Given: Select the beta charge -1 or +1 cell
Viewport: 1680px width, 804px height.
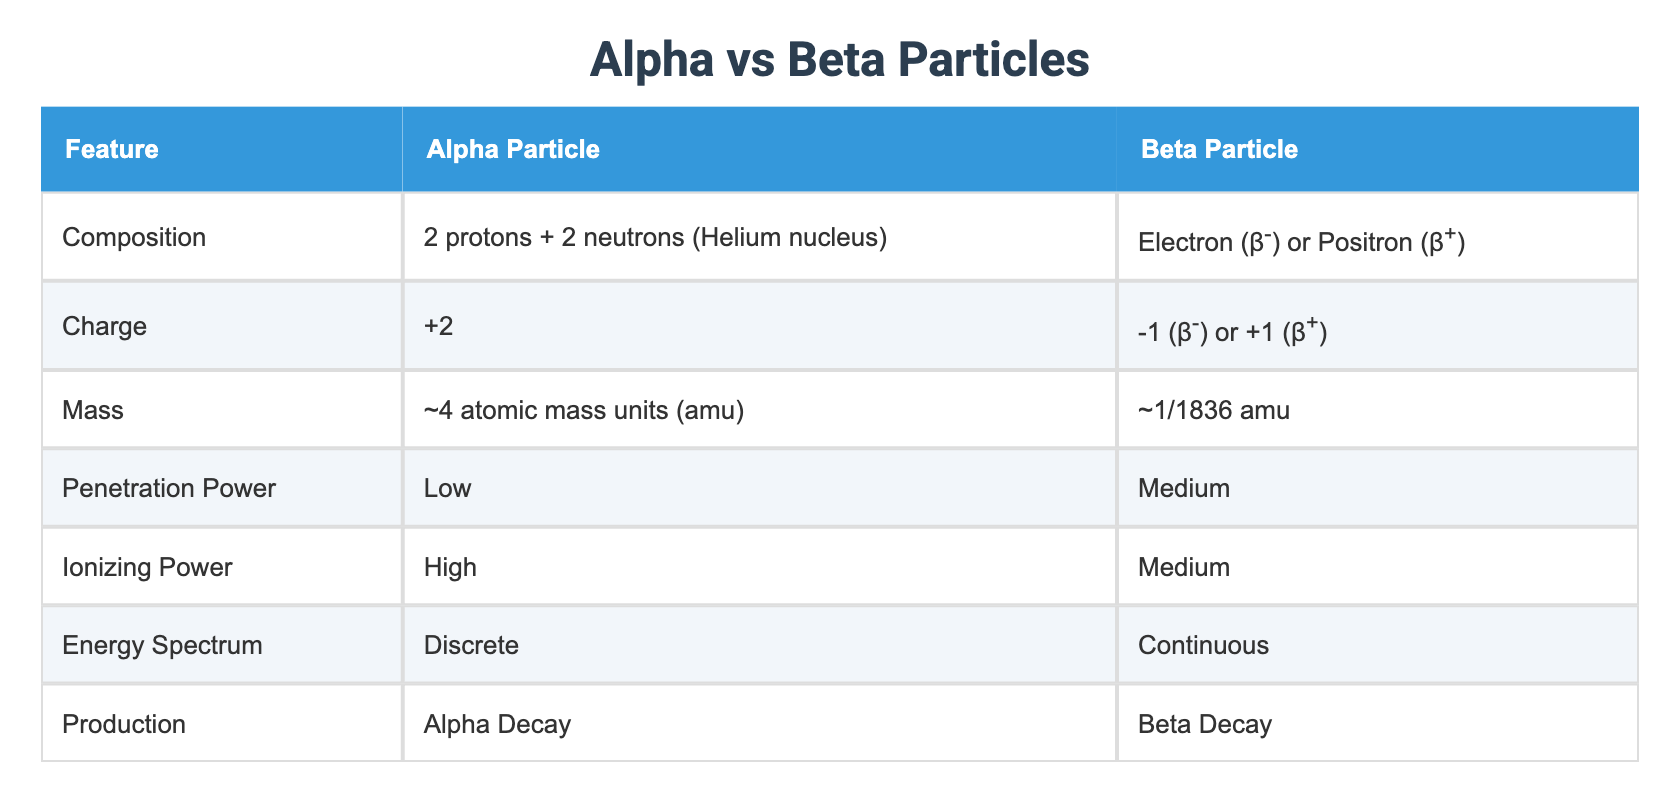Looking at the screenshot, I should 1377,326.
